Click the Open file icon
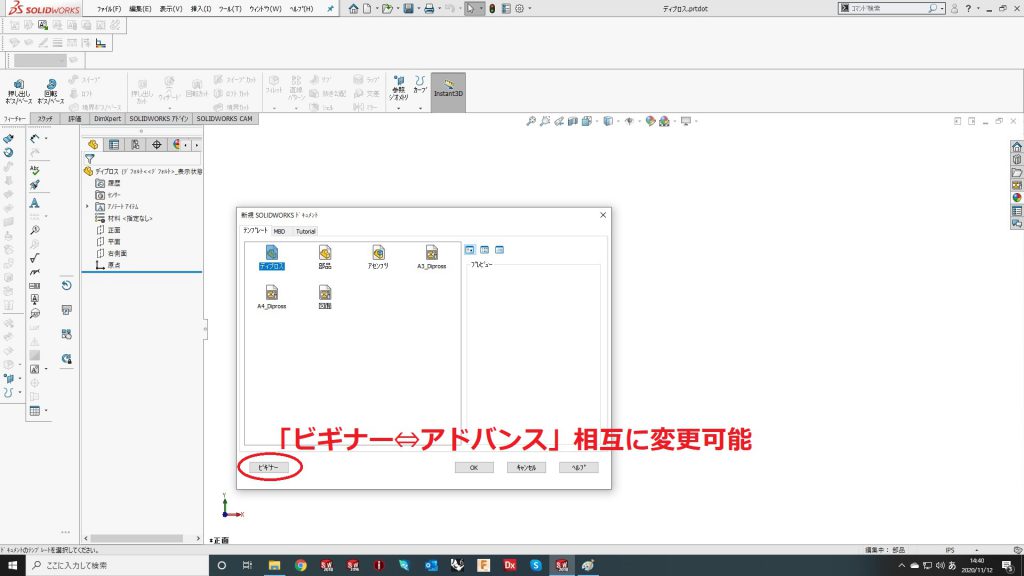 tap(387, 8)
